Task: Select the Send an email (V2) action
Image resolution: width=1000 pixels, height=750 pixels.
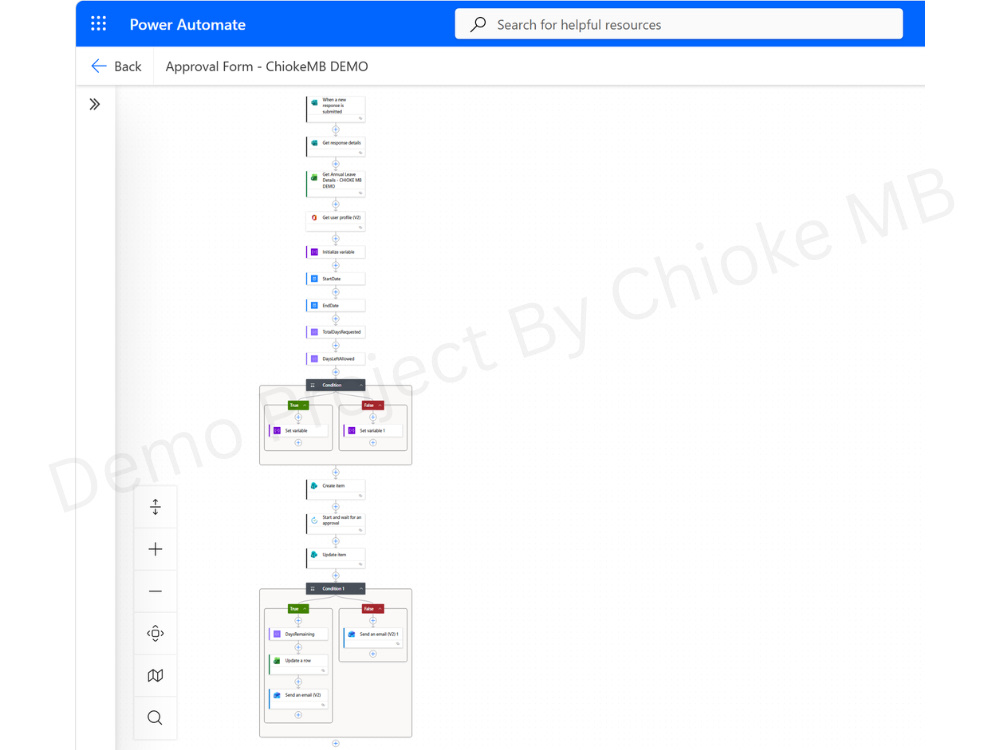Action: pos(298,699)
